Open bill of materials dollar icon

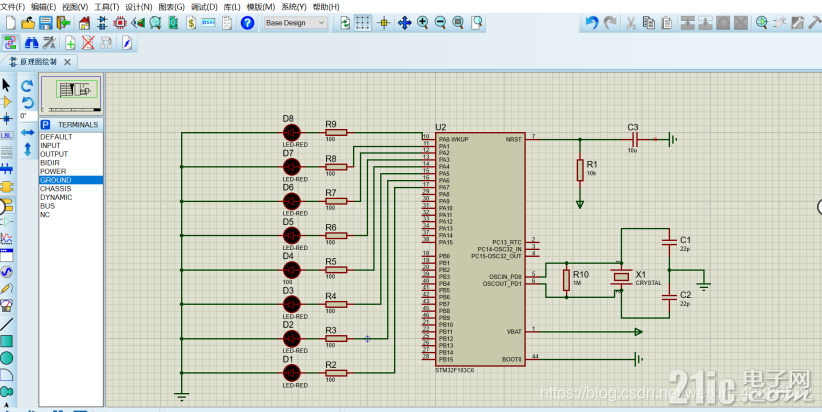[191, 23]
